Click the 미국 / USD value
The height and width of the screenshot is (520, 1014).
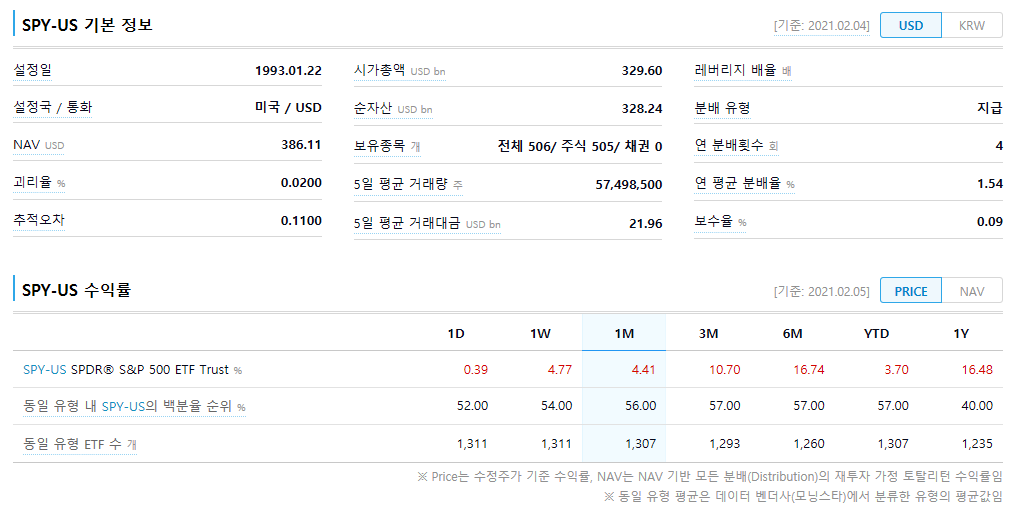tap(288, 107)
